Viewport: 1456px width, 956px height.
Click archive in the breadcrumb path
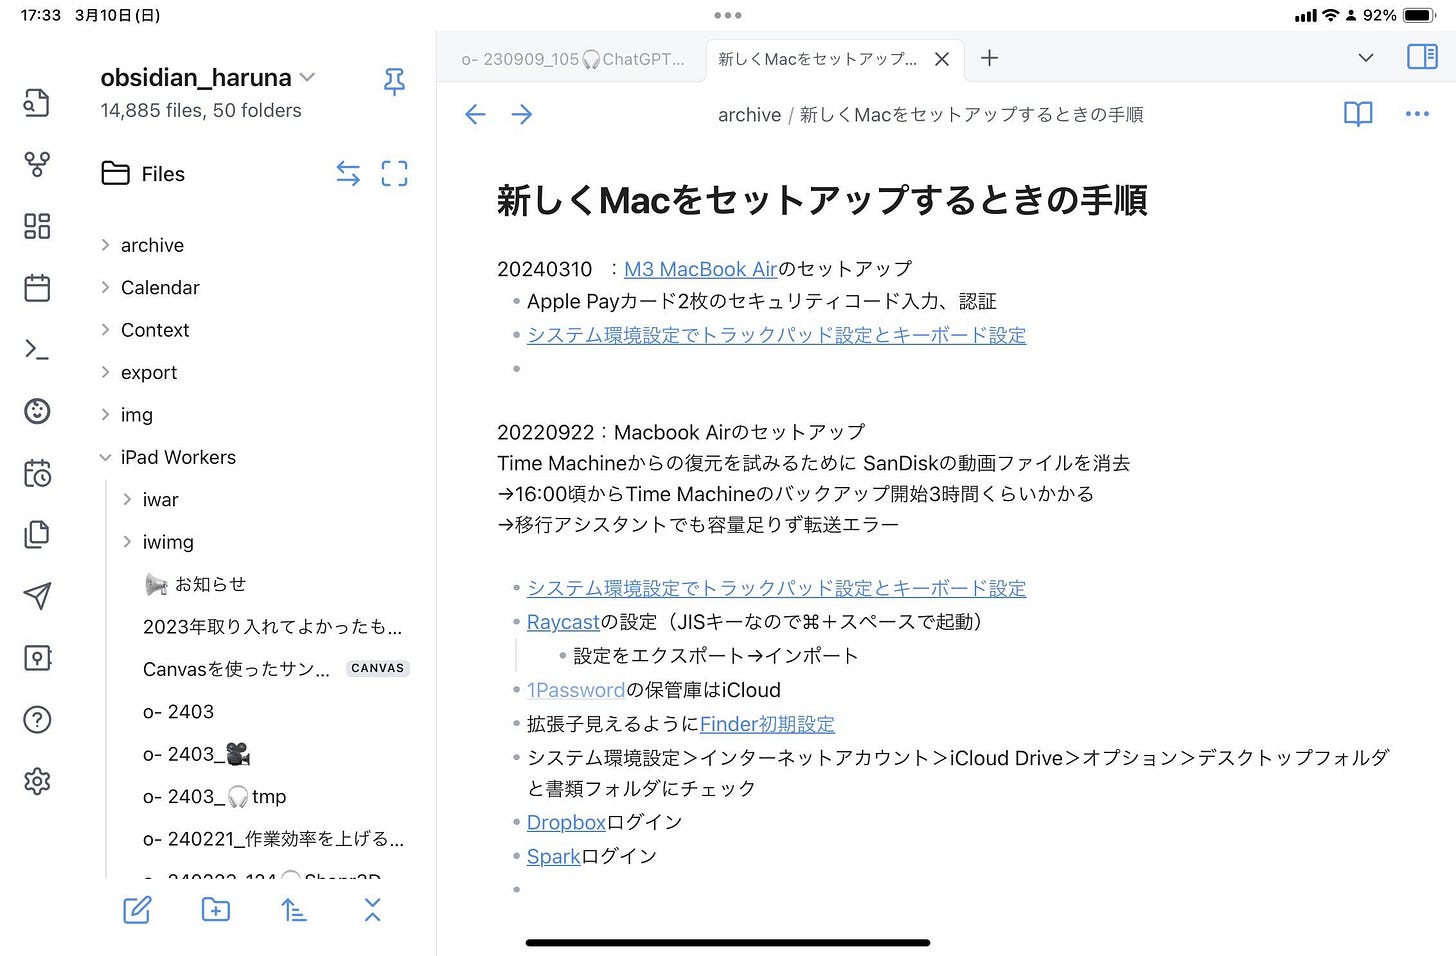coord(749,115)
